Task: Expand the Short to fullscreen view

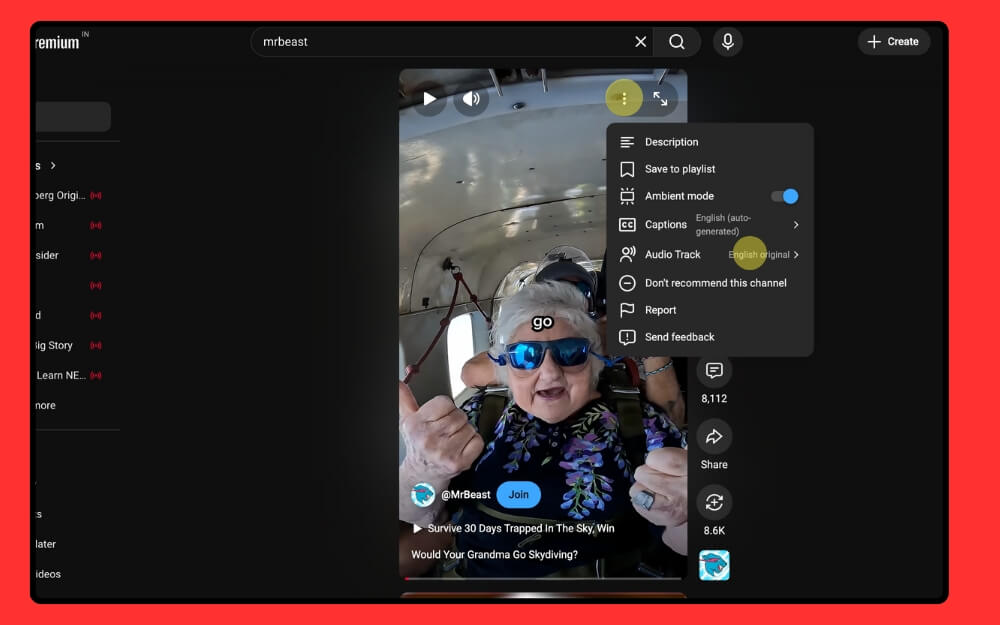Action: tap(661, 98)
